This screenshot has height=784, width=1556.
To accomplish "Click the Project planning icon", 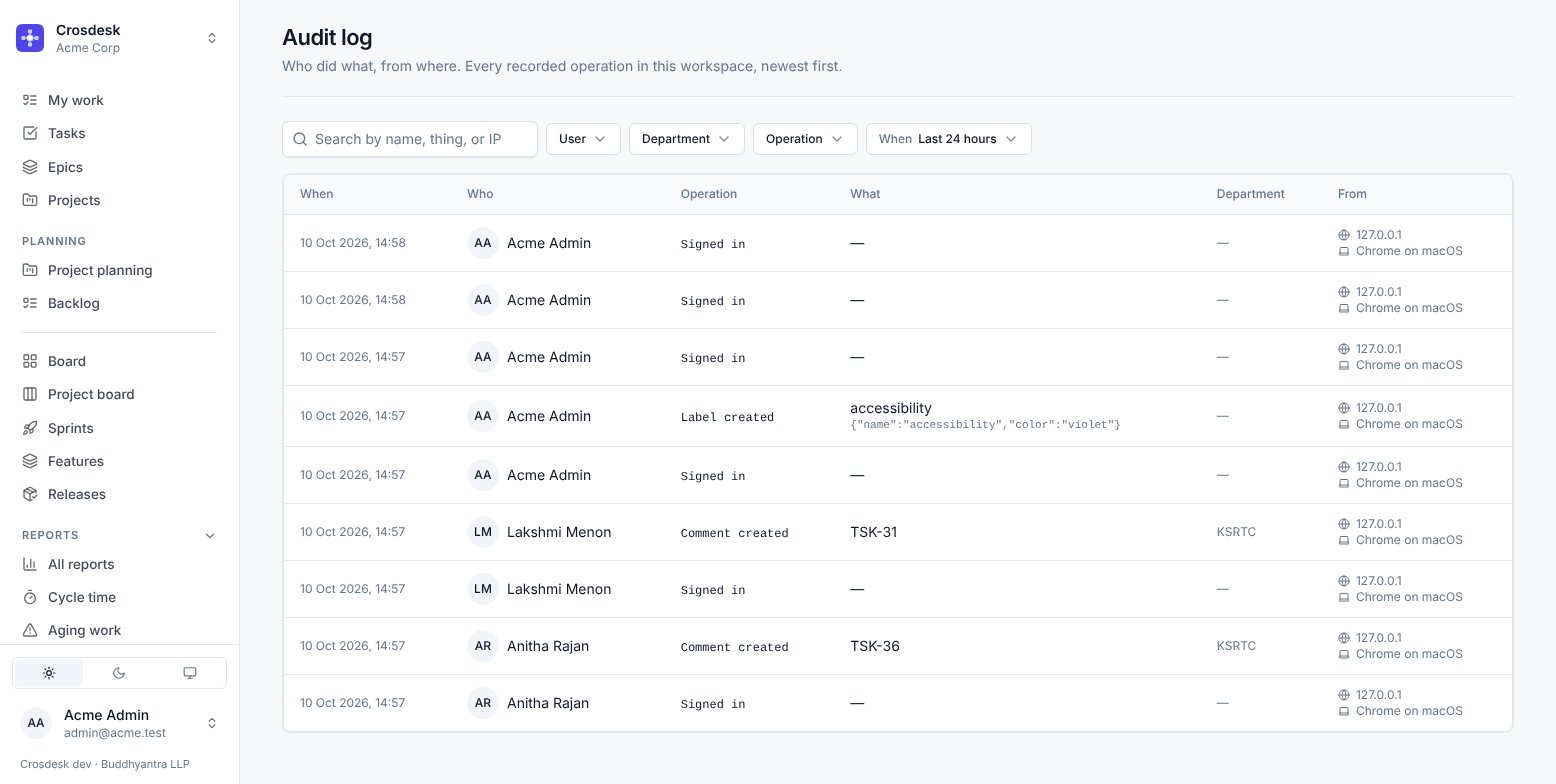I will pyautogui.click(x=30, y=270).
